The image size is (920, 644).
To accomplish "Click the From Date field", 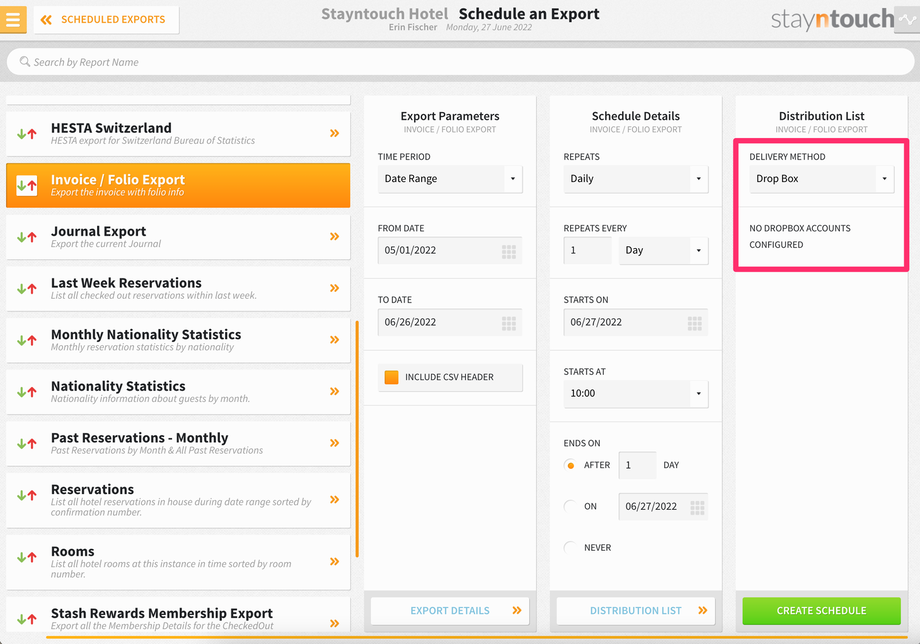I will (450, 250).
